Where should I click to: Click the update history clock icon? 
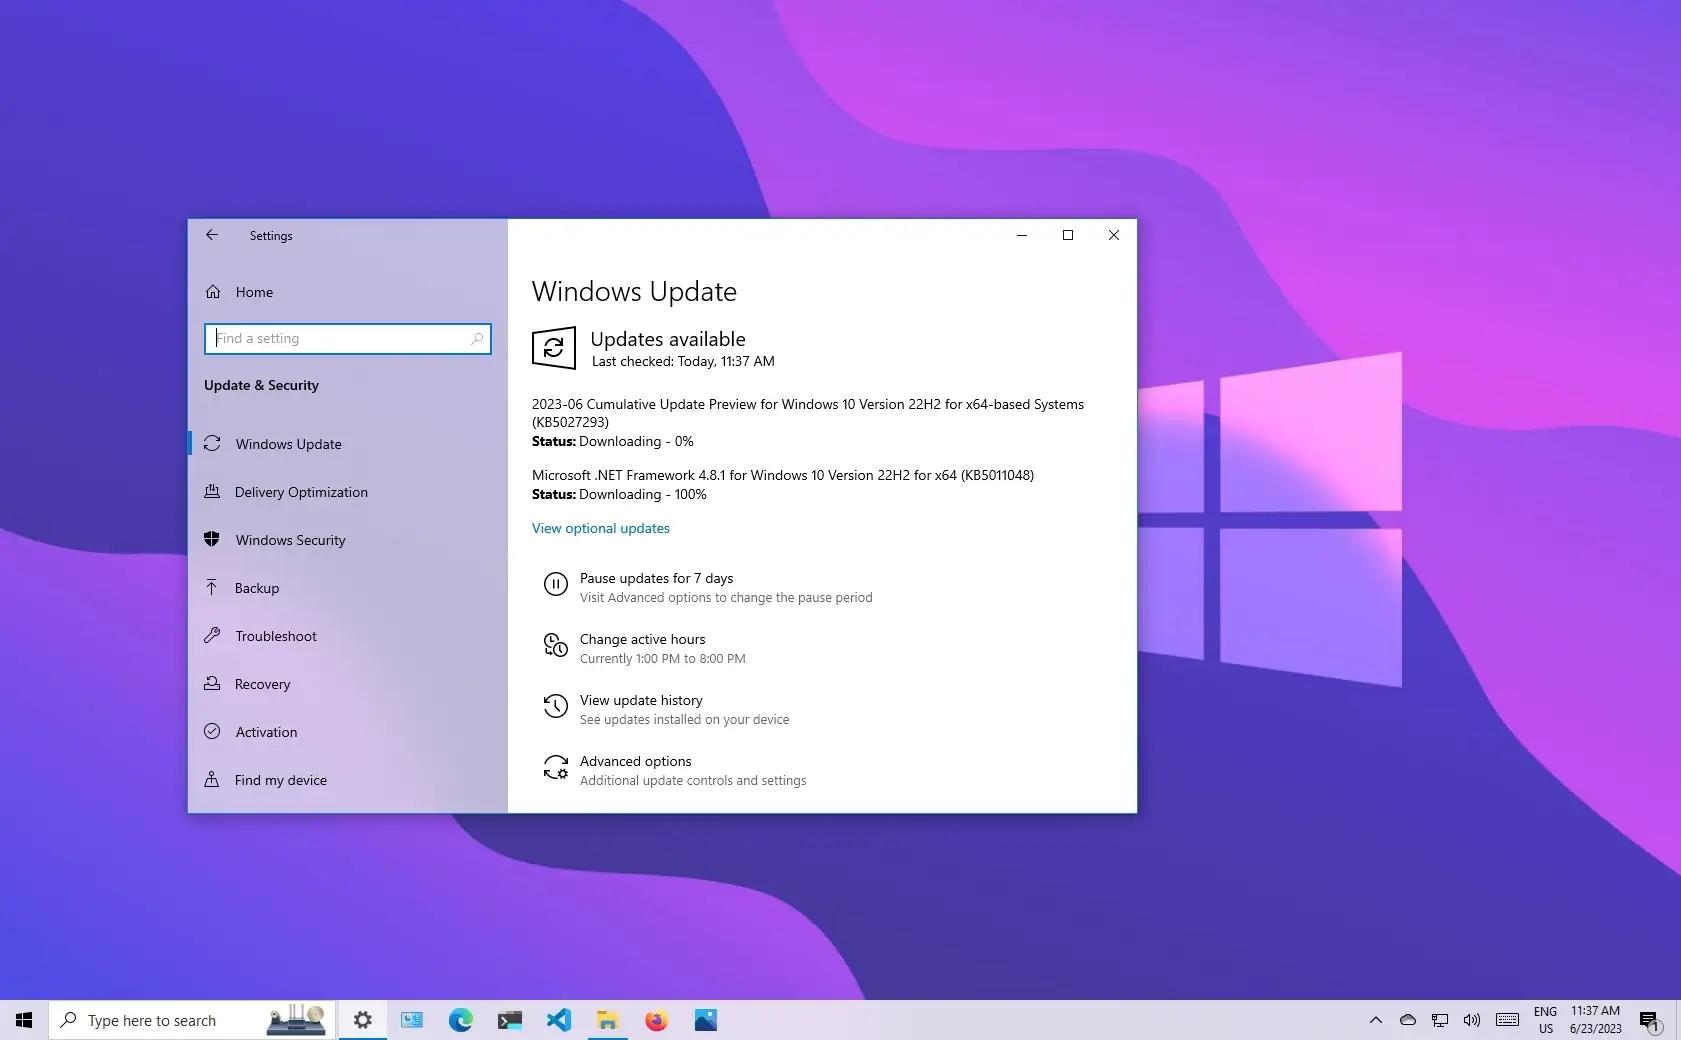point(556,706)
